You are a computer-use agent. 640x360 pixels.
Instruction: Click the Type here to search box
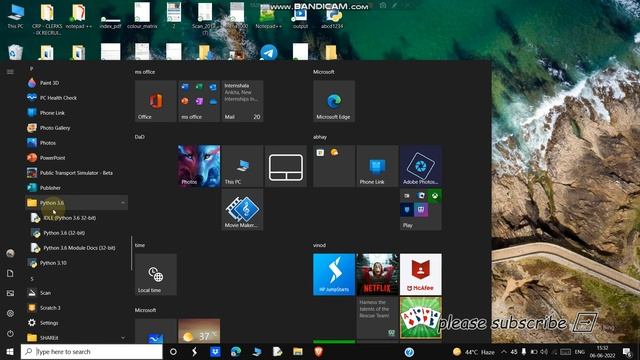click(92, 351)
